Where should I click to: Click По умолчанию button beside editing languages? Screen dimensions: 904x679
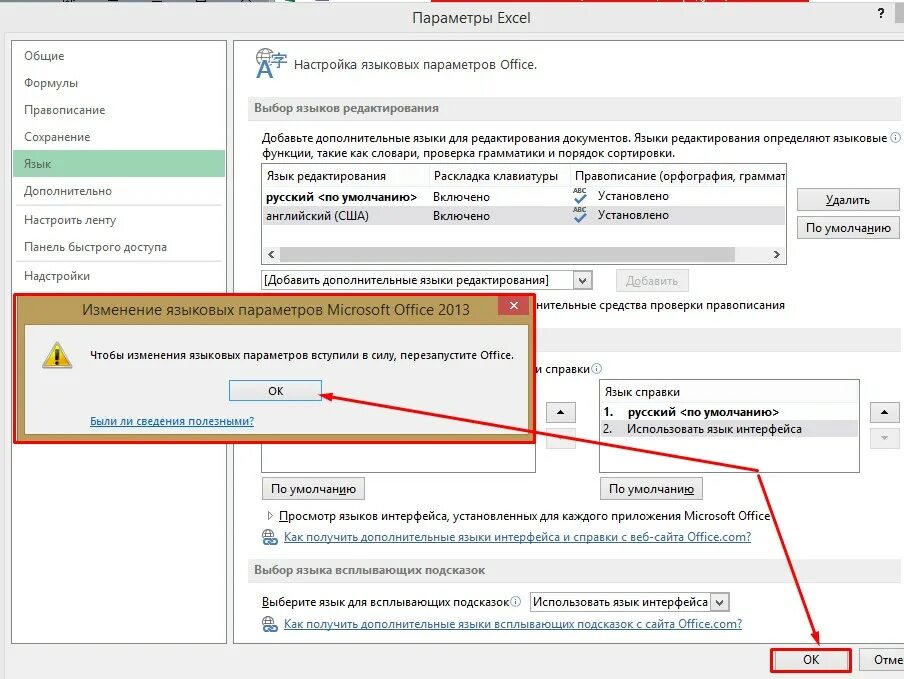(x=848, y=228)
